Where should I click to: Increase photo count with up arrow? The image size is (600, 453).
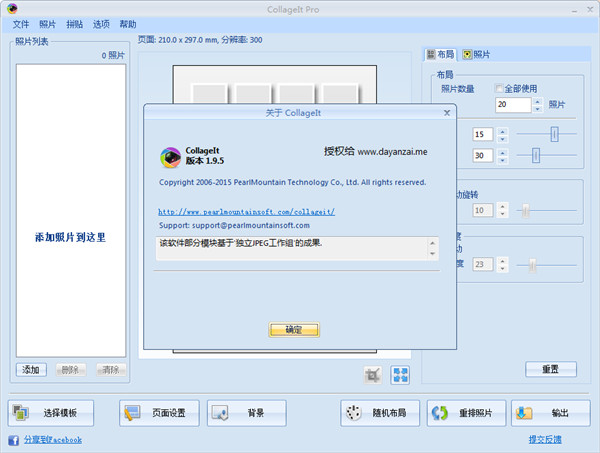click(x=538, y=101)
